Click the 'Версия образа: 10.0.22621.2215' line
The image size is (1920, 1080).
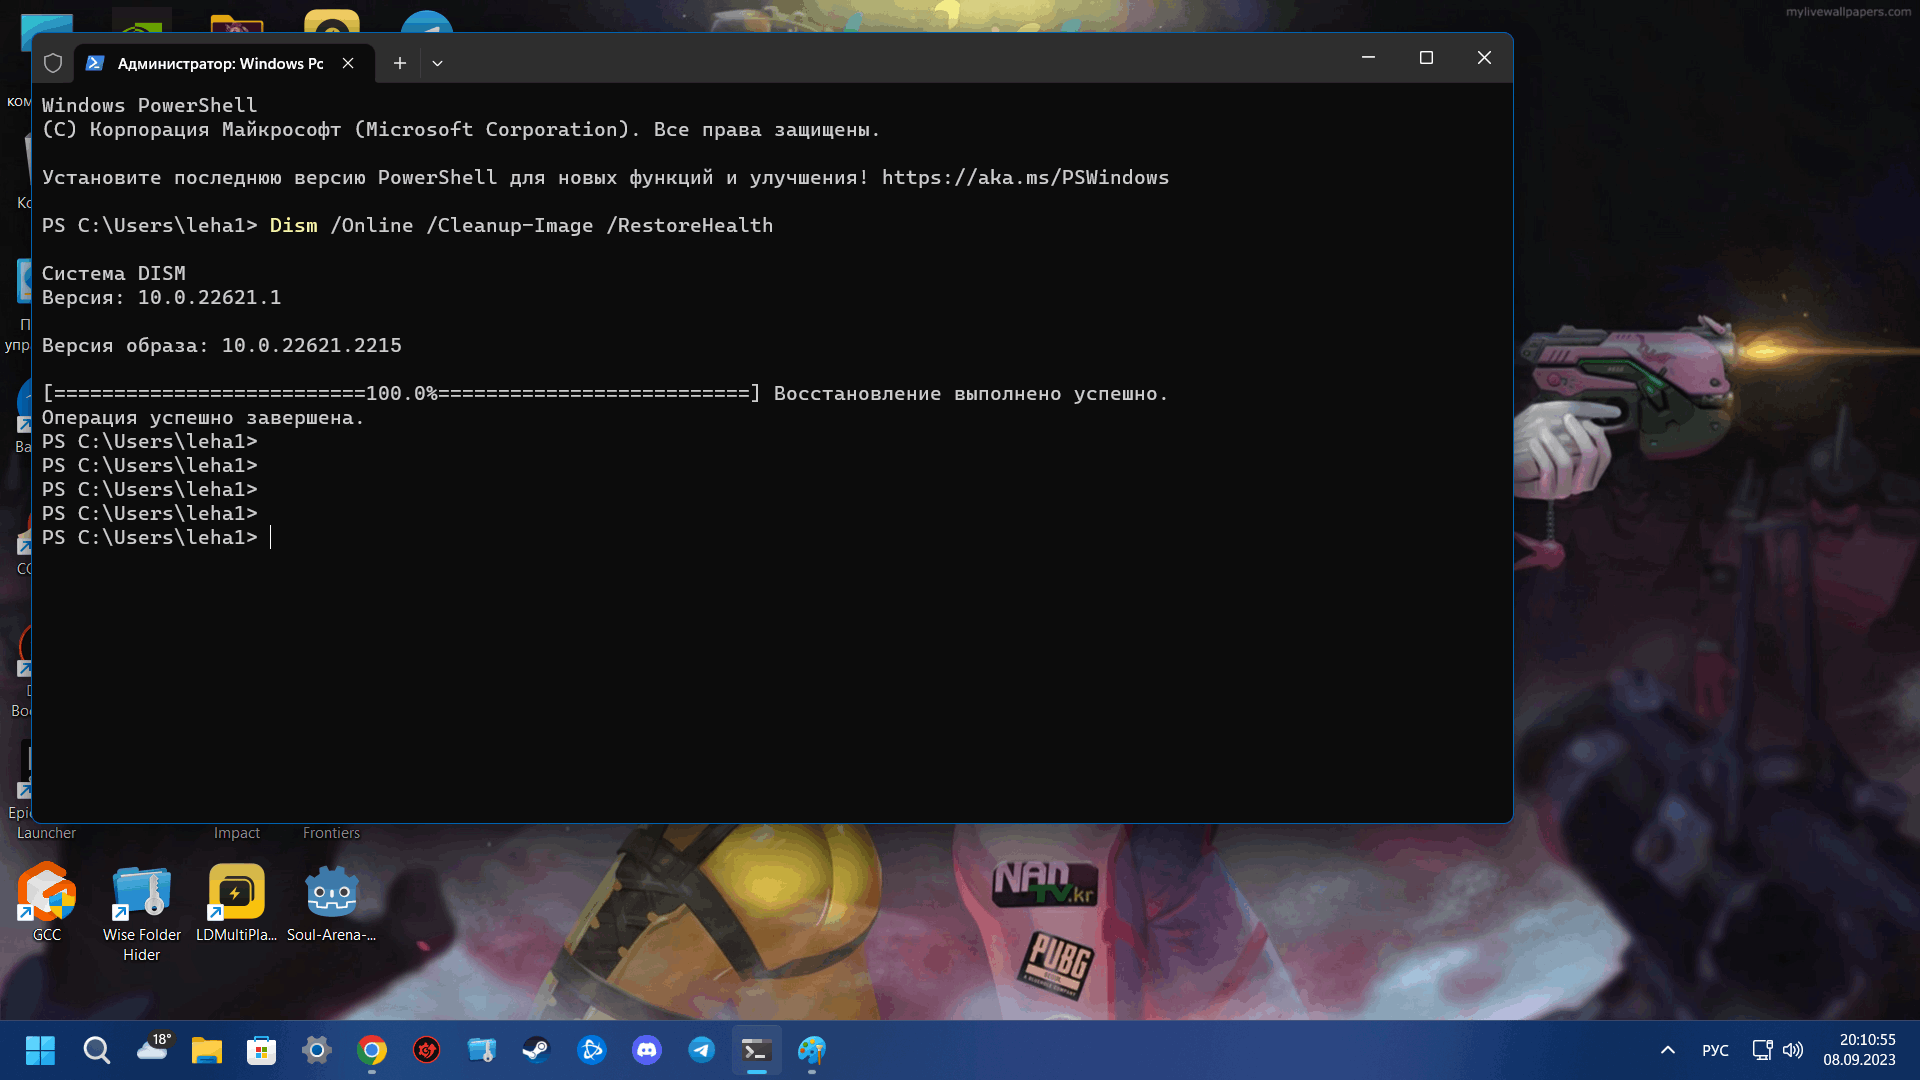click(221, 345)
